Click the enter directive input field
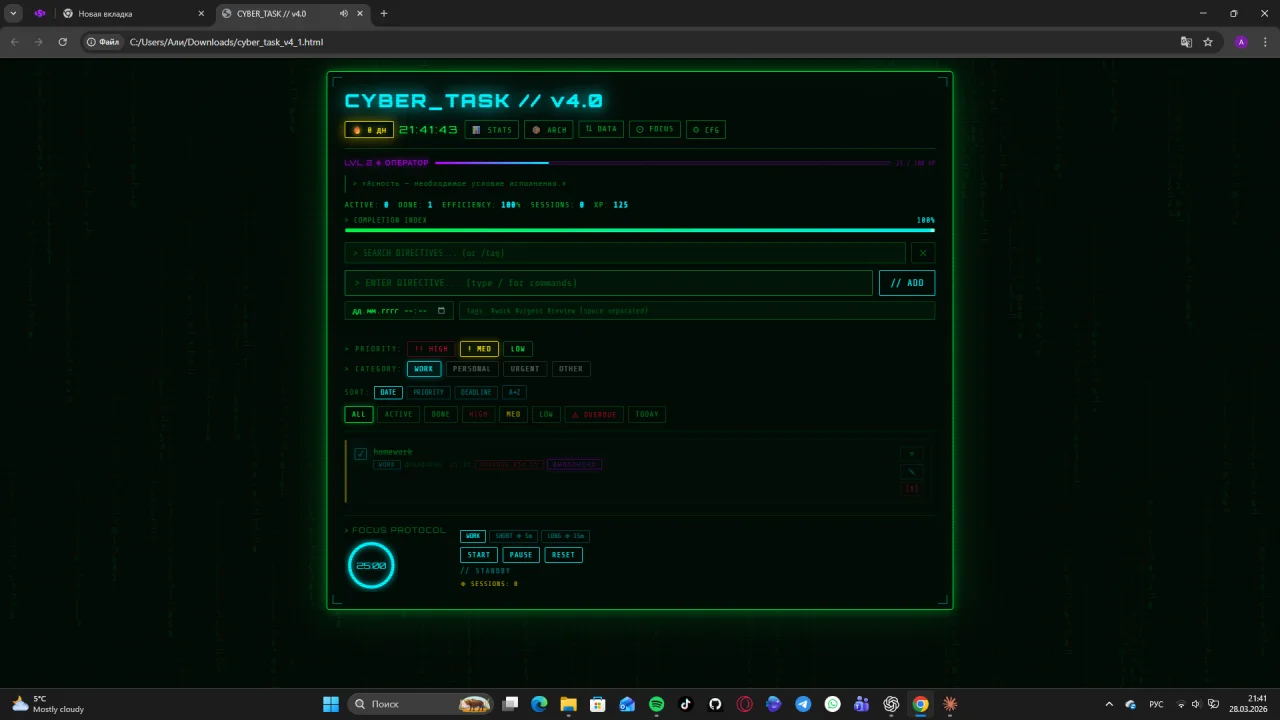Screen dimensions: 1280x720 coord(609,283)
